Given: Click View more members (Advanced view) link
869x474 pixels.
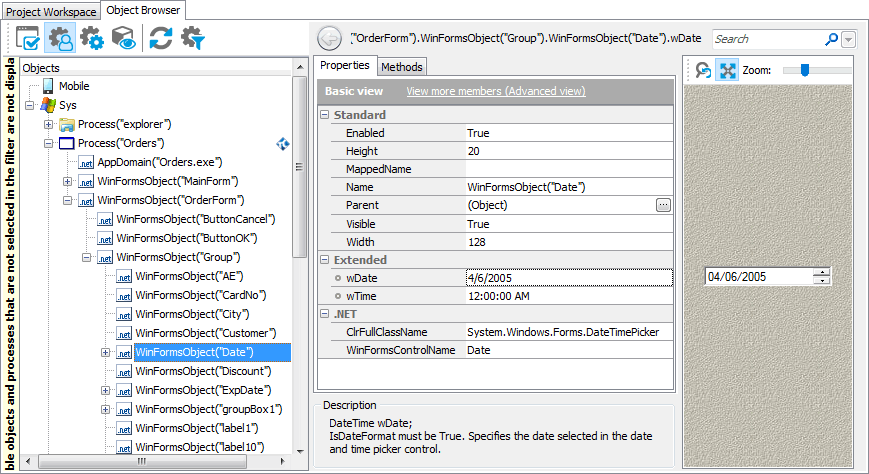Looking at the screenshot, I should pyautogui.click(x=495, y=91).
